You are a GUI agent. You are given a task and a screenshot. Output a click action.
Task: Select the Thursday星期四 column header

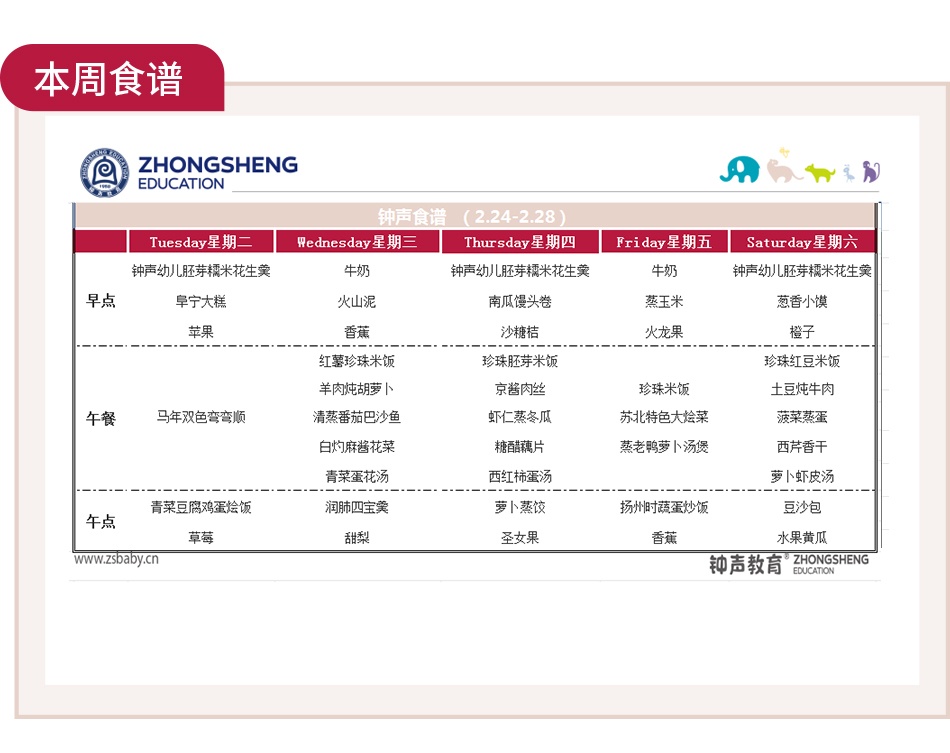(520, 242)
